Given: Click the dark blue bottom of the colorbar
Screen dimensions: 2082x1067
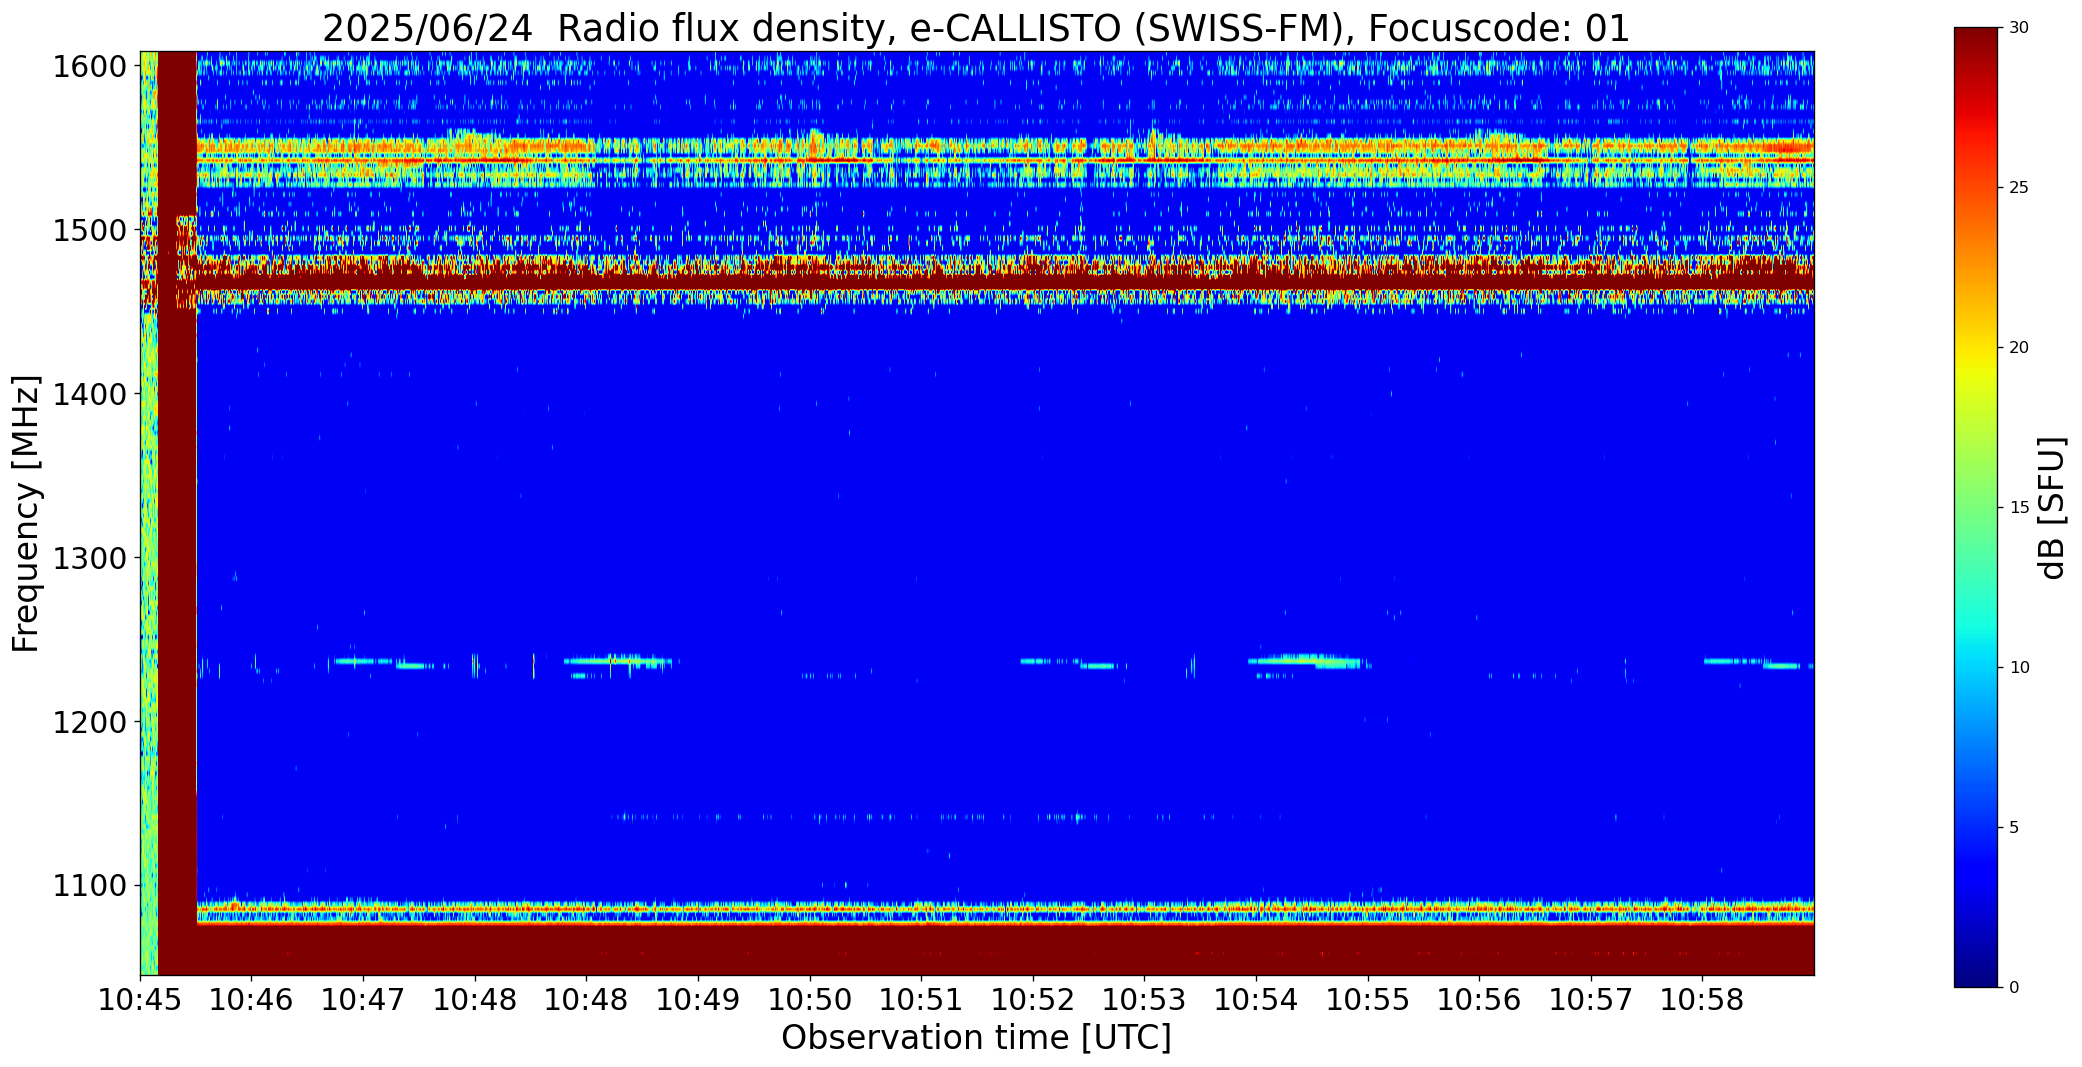Looking at the screenshot, I should (1977, 970).
